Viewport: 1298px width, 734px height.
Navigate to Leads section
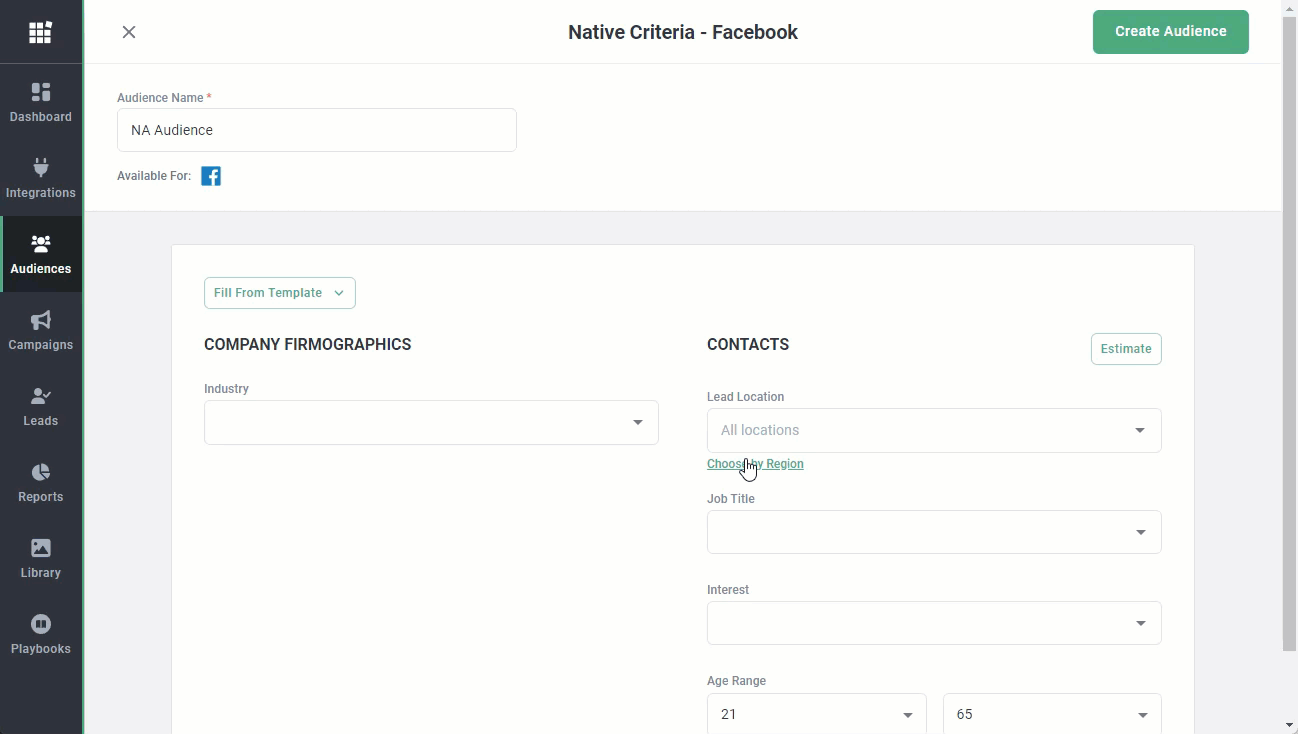tap(41, 407)
